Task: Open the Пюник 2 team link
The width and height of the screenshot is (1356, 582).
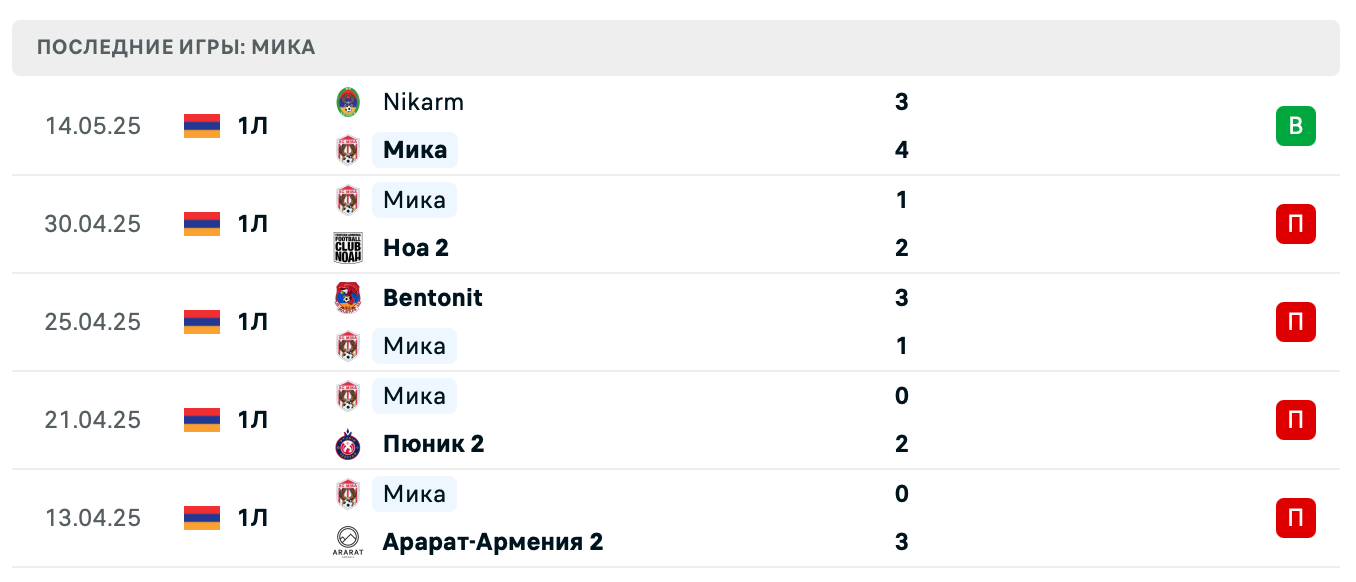Action: tap(433, 444)
